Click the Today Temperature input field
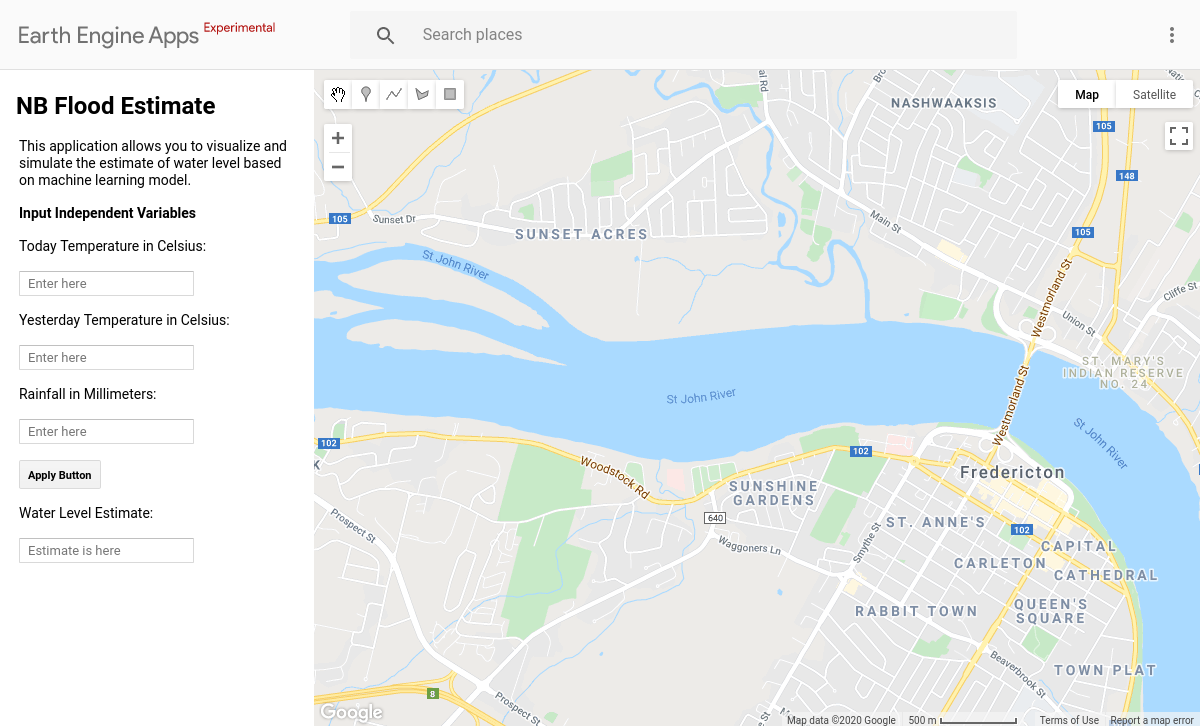 coord(106,283)
